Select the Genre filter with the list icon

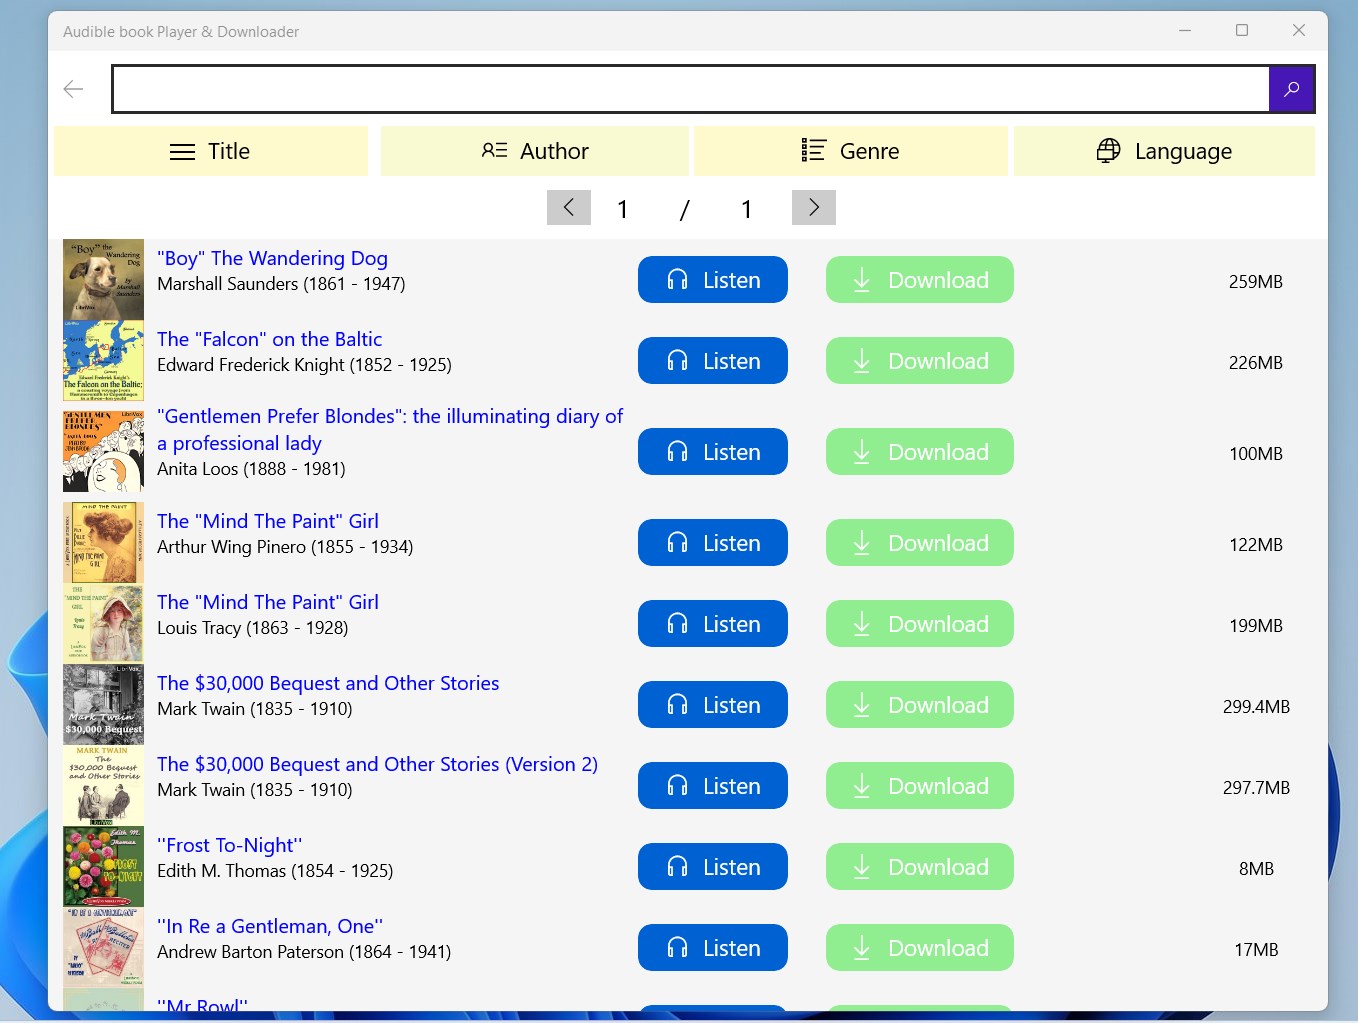click(x=850, y=150)
